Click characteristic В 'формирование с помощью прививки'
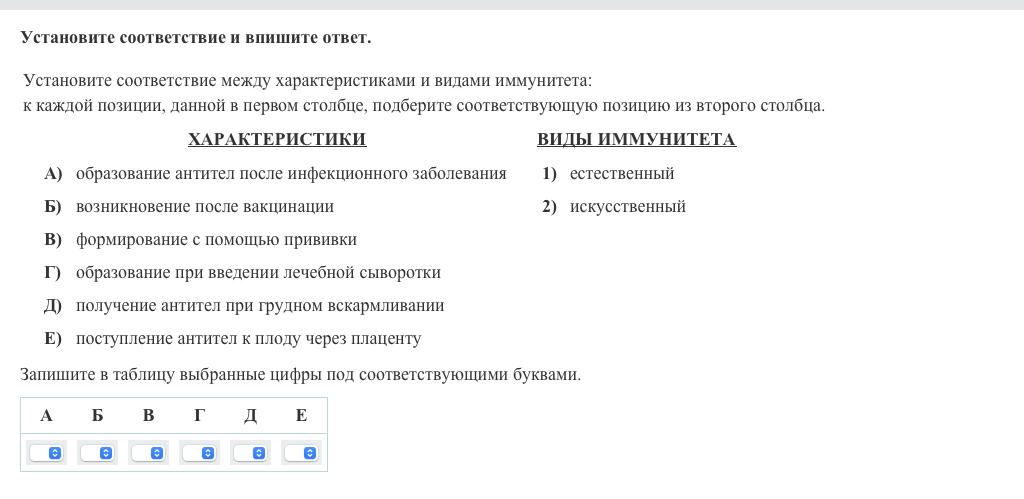This screenshot has height=499, width=1024. click(216, 240)
